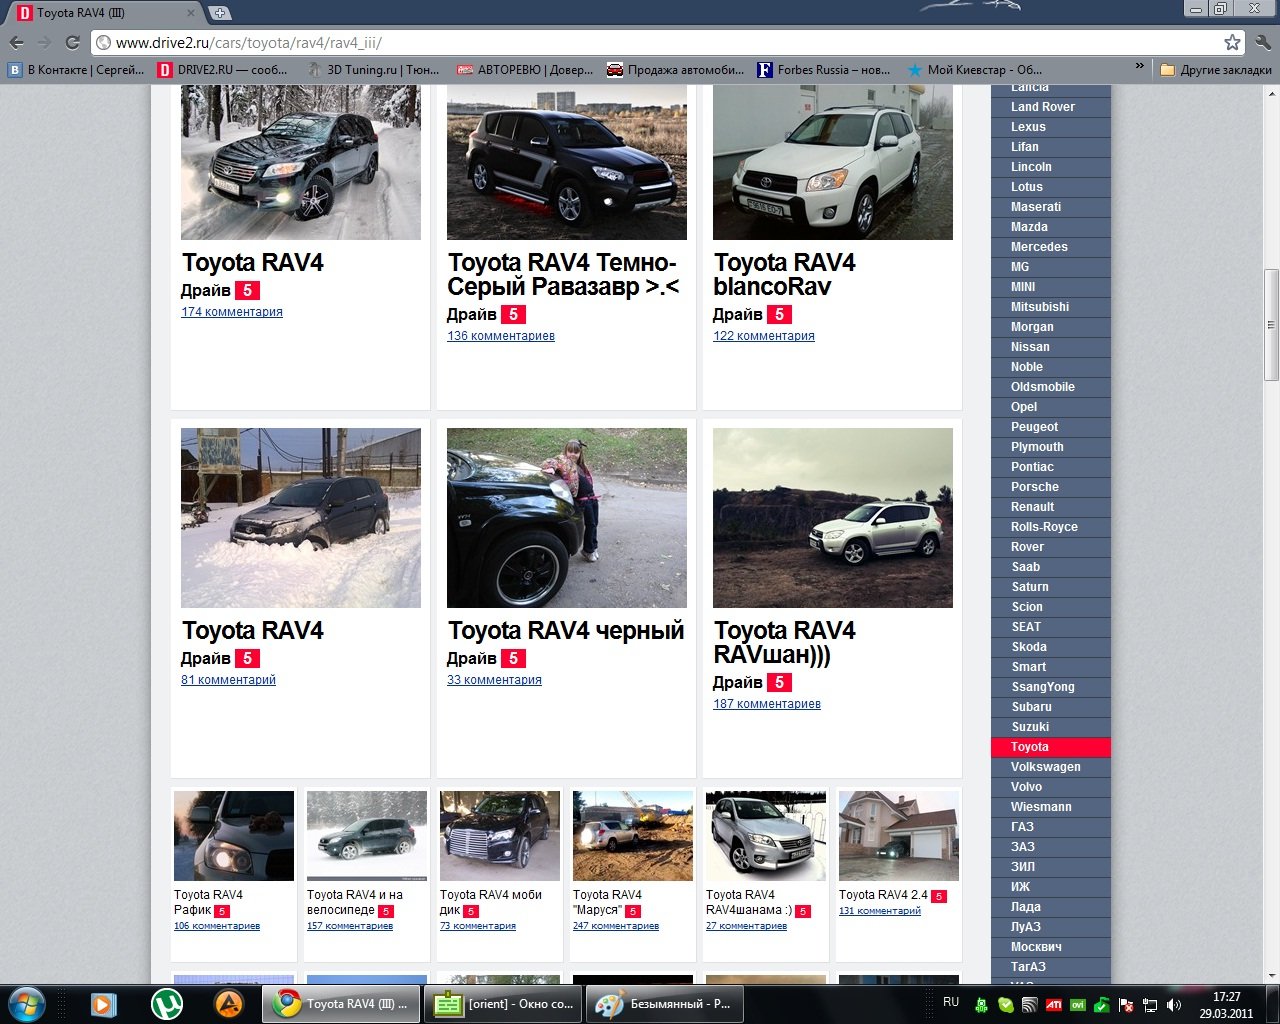The image size is (1280, 1024).
Task: Click the RU language indicator in tray
Action: pos(951,1002)
